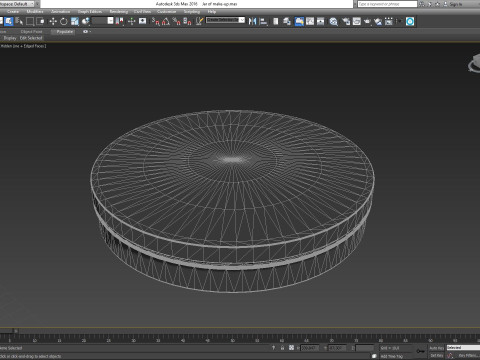The image size is (480, 360).
Task: Click Use Pivot Point Center icon
Action: tap(119, 21)
